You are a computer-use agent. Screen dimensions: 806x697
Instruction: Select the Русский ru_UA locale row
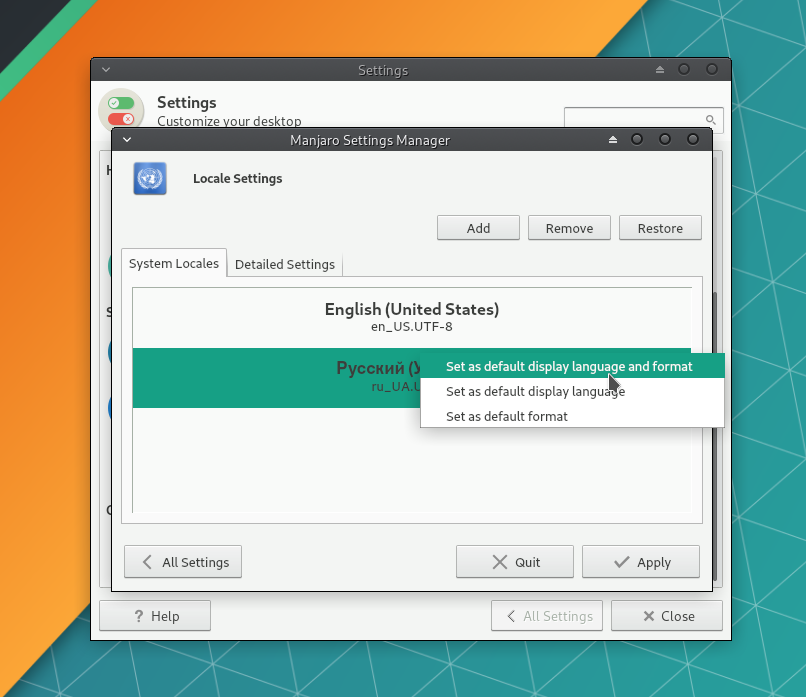point(277,378)
